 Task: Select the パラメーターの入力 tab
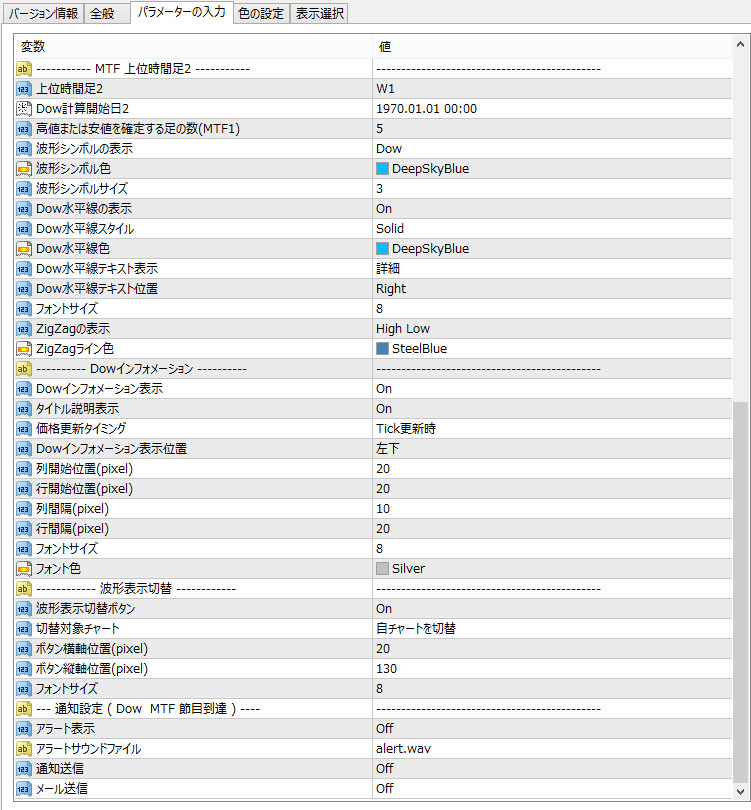181,12
